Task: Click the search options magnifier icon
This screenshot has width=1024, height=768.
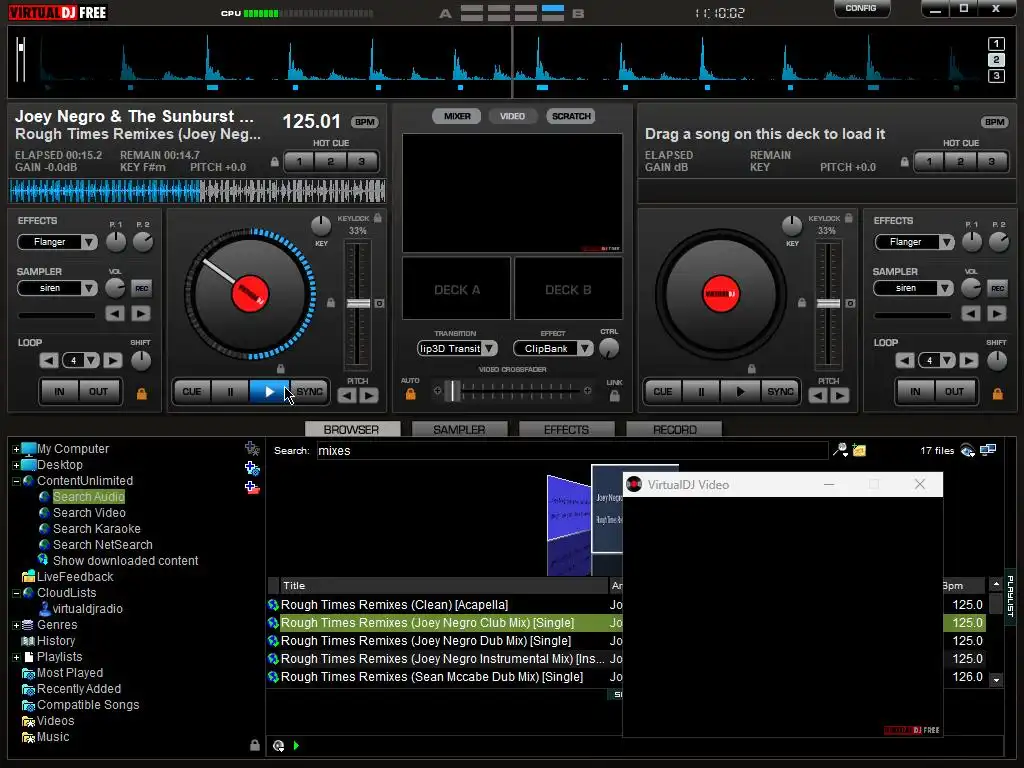Action: [x=840, y=450]
